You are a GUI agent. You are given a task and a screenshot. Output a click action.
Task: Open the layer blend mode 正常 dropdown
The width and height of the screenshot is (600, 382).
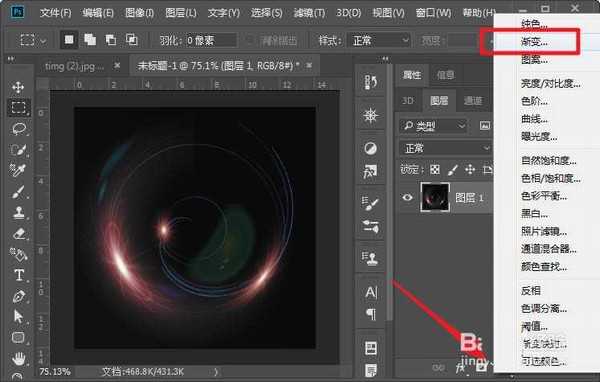(446, 148)
